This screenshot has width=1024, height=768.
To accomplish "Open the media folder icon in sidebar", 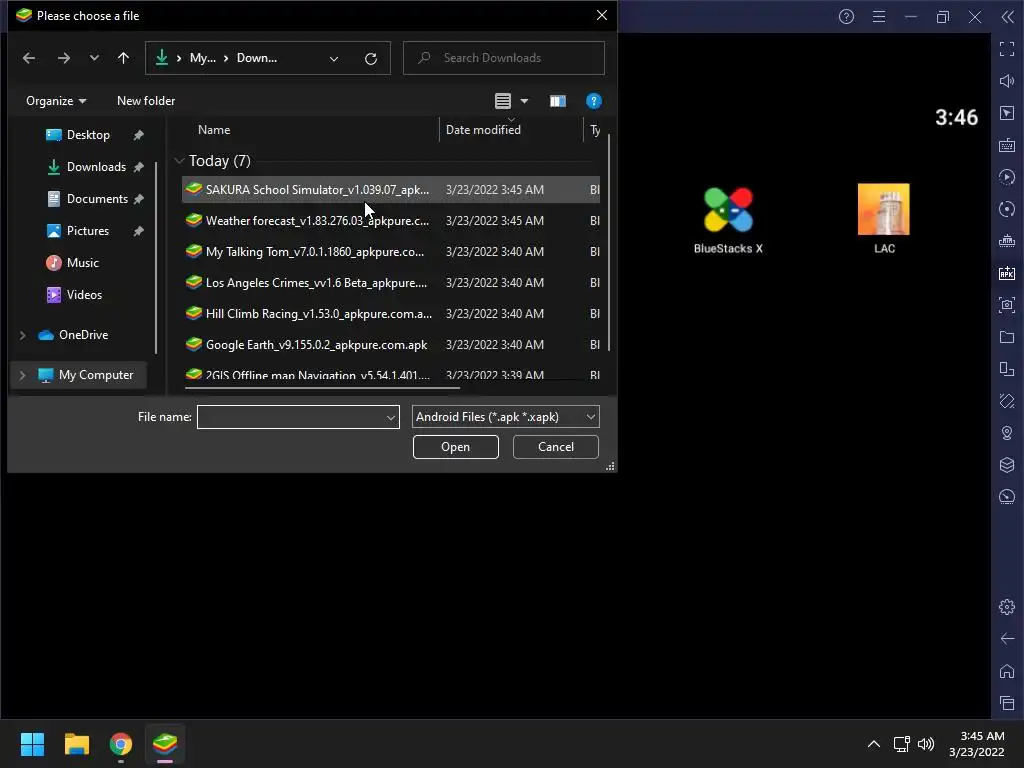I will [1006, 337].
